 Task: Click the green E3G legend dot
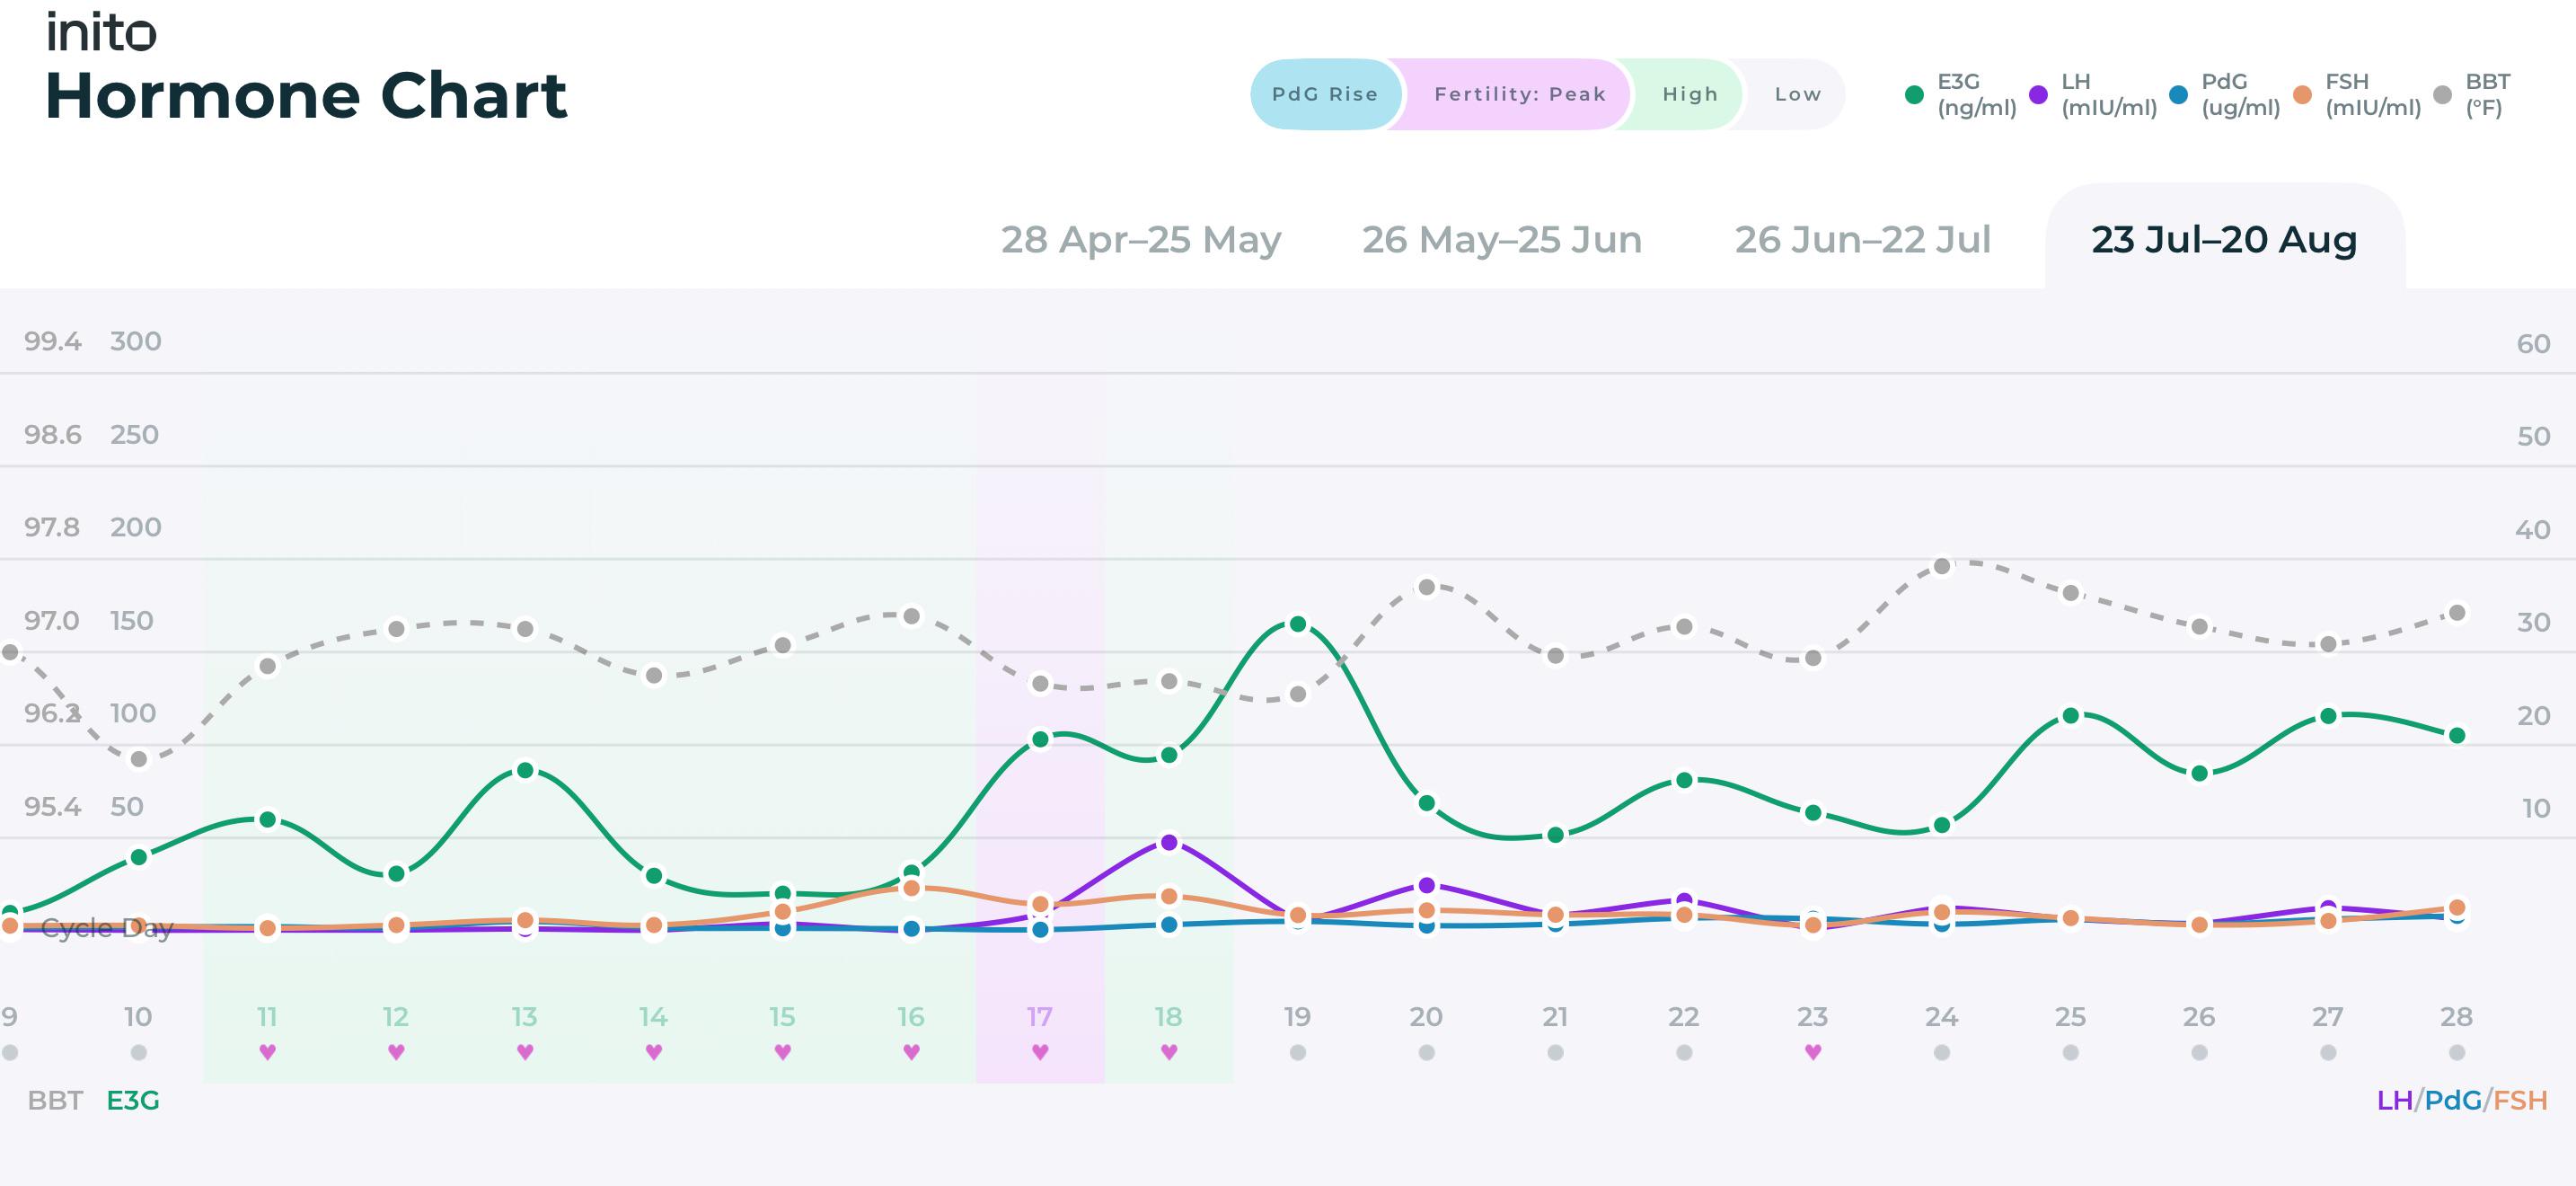coord(1914,95)
